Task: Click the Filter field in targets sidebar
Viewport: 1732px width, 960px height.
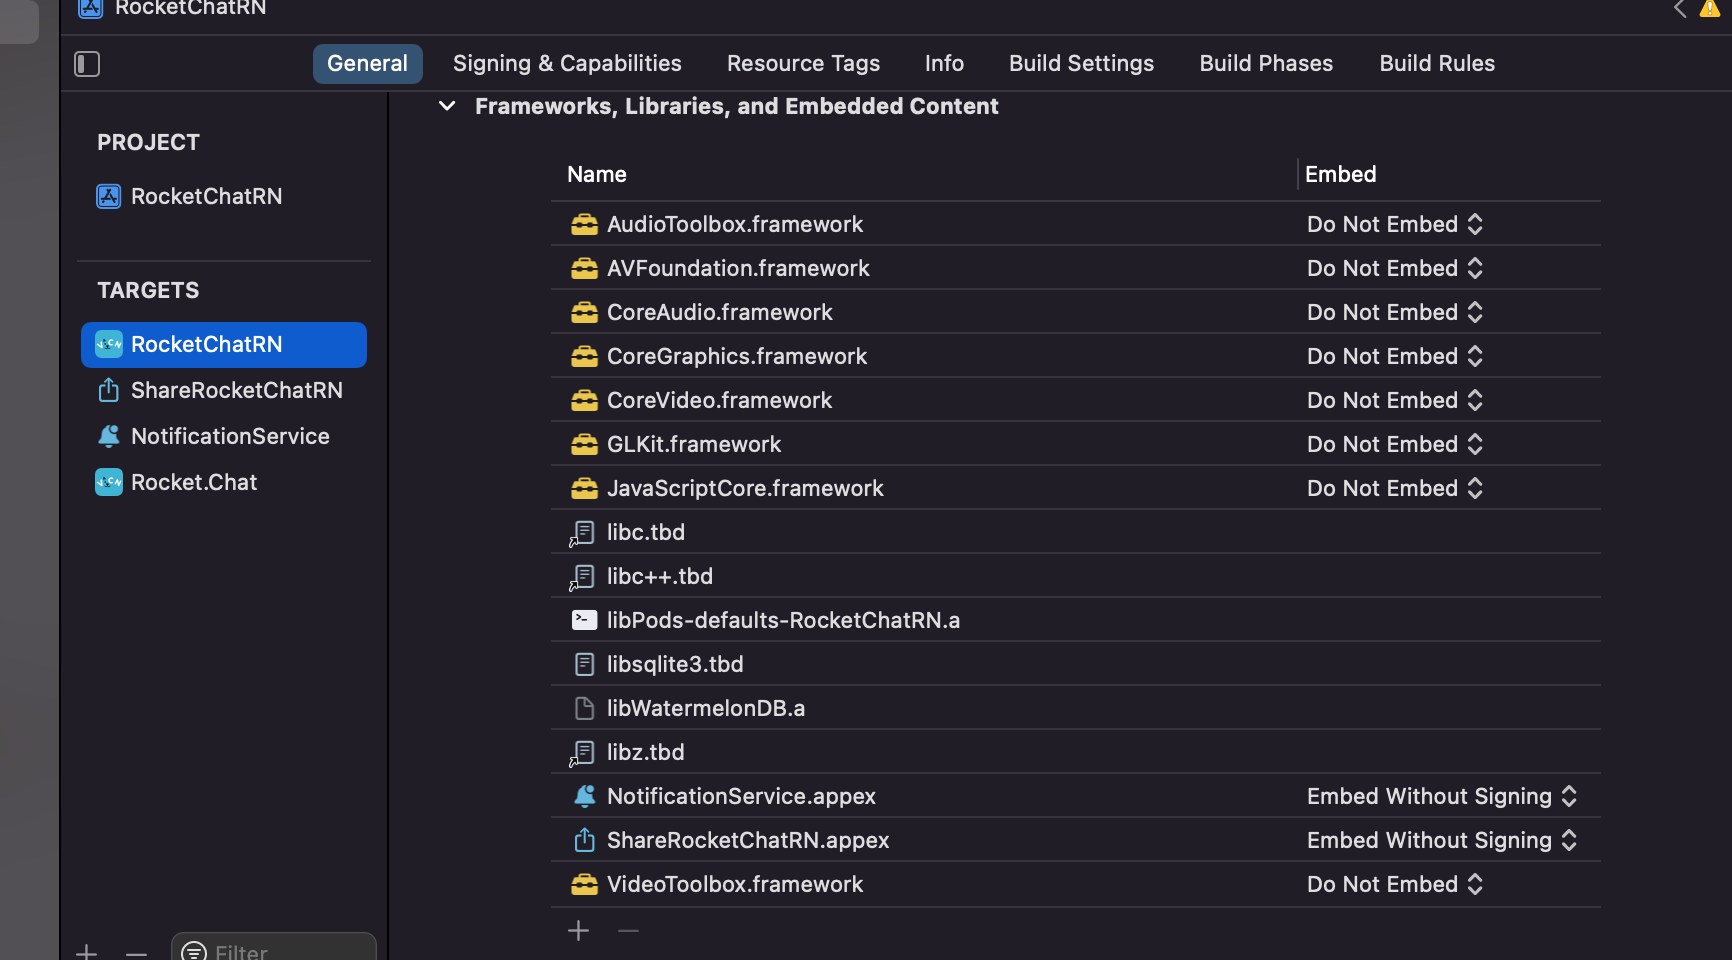Action: [274, 946]
